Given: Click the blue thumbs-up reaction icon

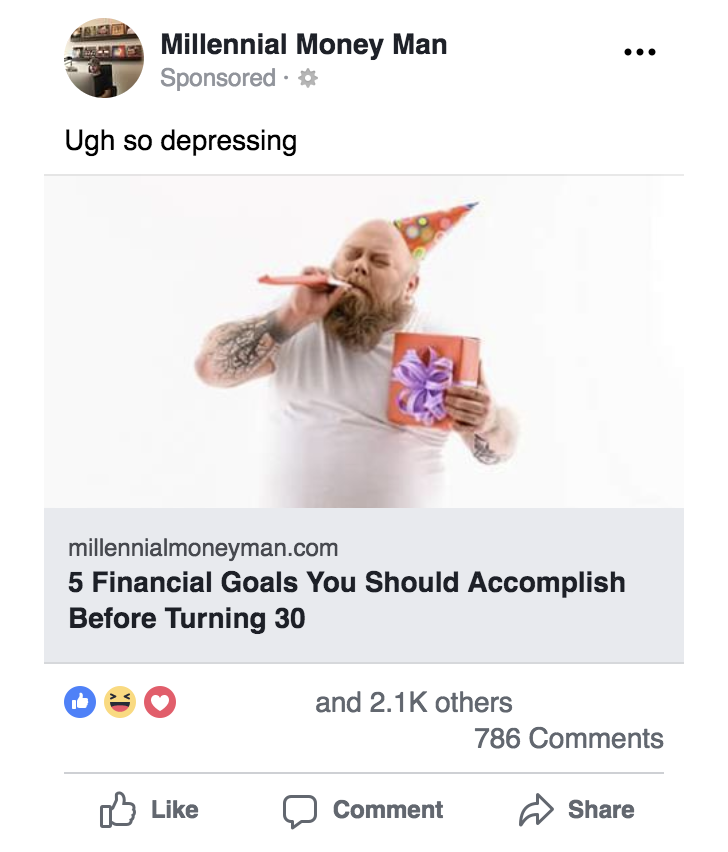Looking at the screenshot, I should (x=80, y=702).
